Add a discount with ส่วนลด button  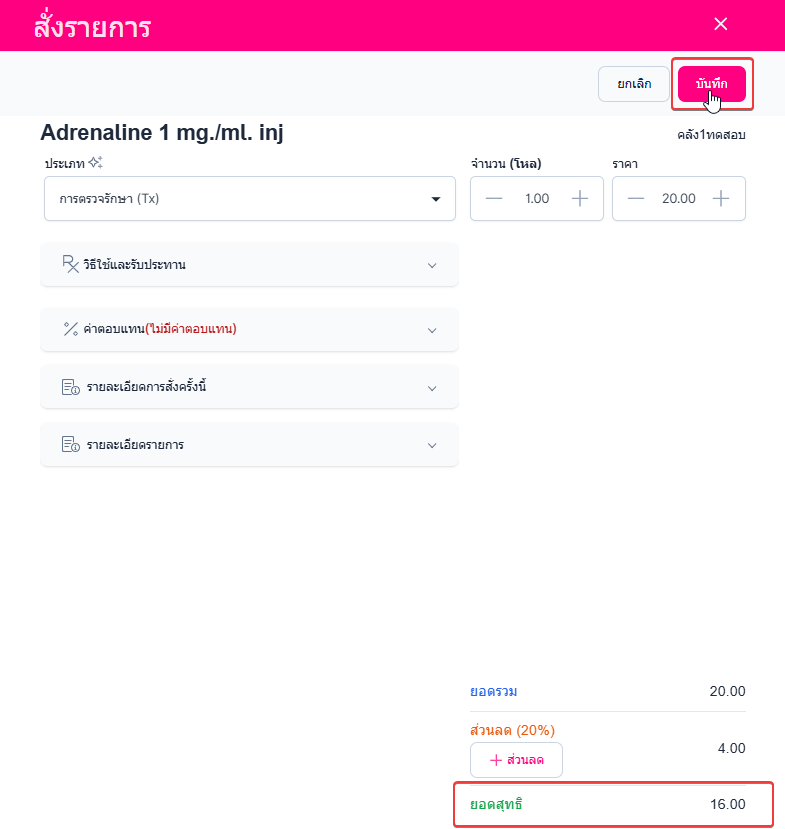[516, 760]
